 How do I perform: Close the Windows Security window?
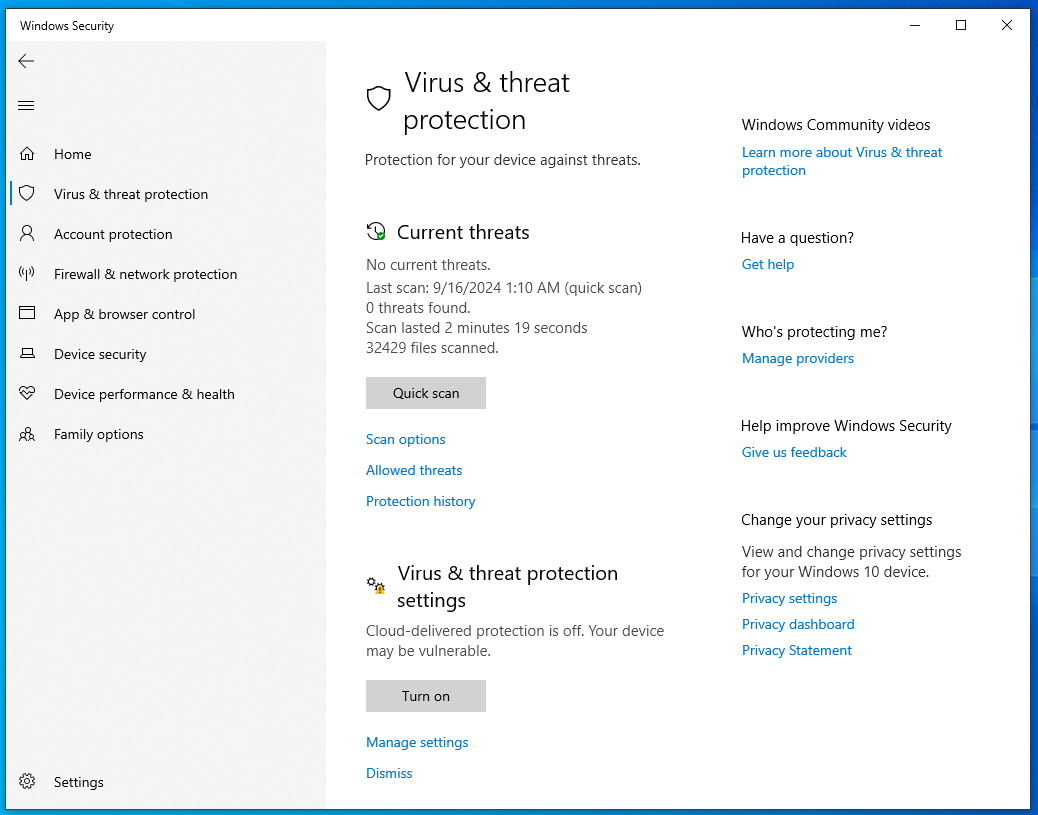(1007, 25)
